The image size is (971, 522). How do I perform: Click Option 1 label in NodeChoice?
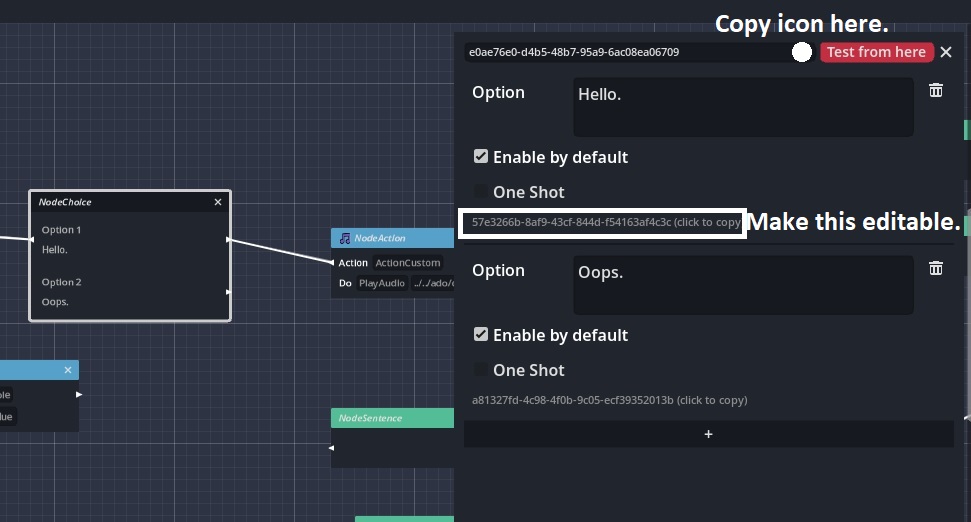pyautogui.click(x=61, y=230)
